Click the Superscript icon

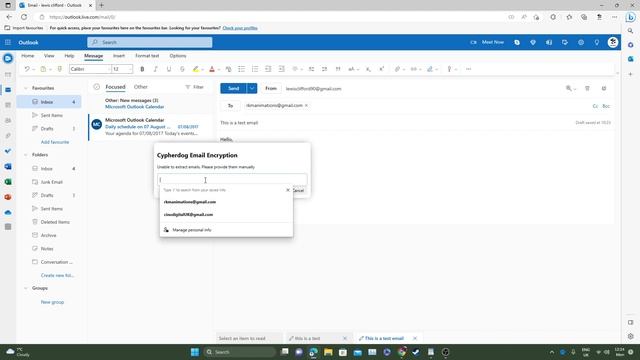(x=382, y=69)
